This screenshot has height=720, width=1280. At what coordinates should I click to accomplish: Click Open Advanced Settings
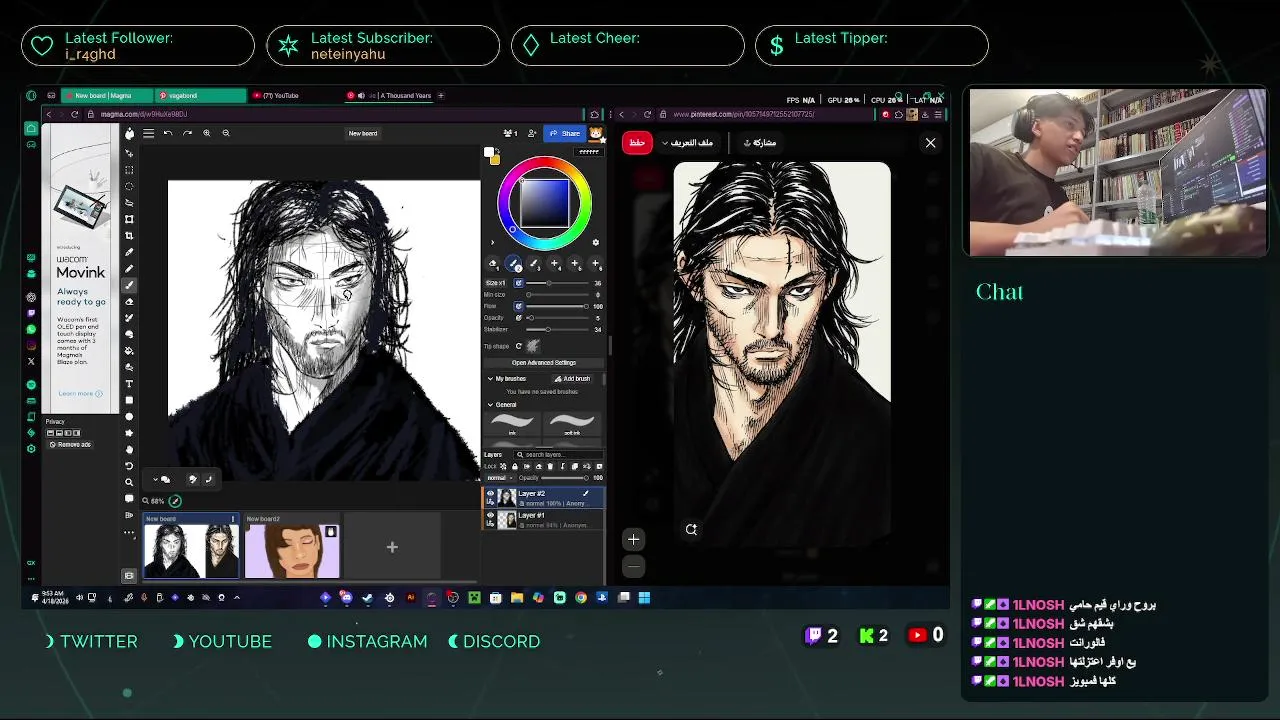(544, 363)
